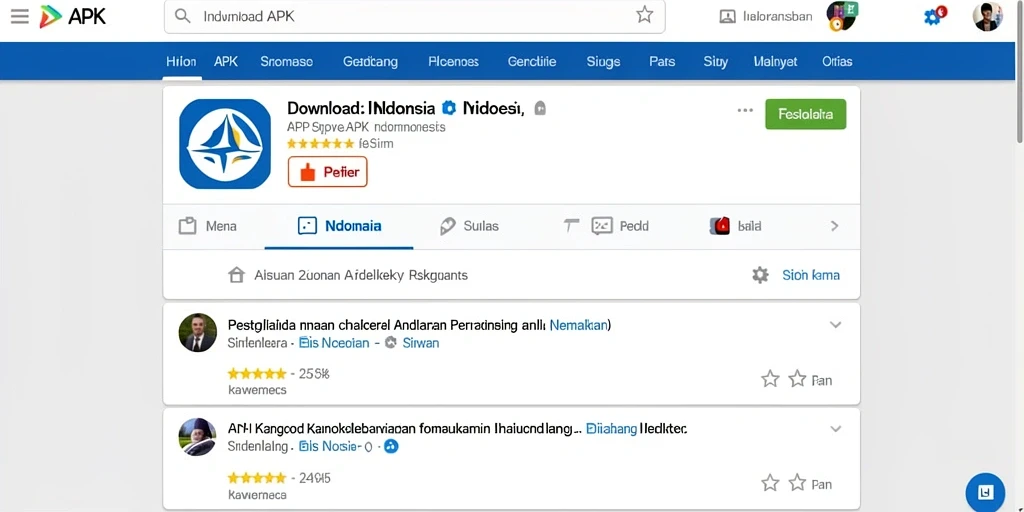Click the colorful APK play logo
Image resolution: width=1024 pixels, height=512 pixels.
[x=50, y=16]
